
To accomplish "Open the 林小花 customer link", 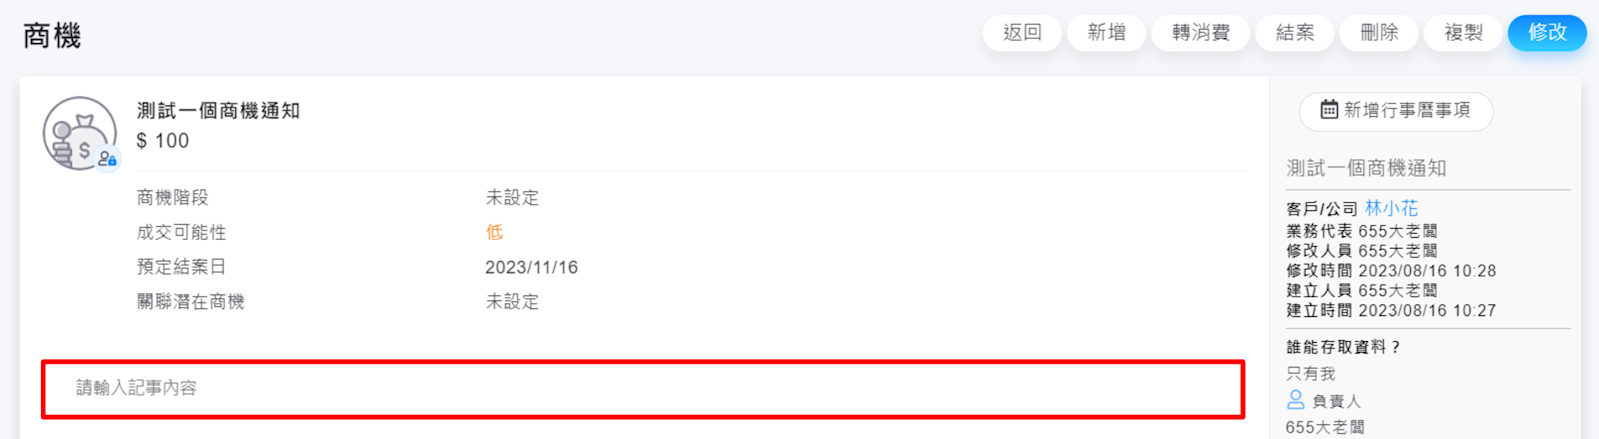I will pos(1391,208).
